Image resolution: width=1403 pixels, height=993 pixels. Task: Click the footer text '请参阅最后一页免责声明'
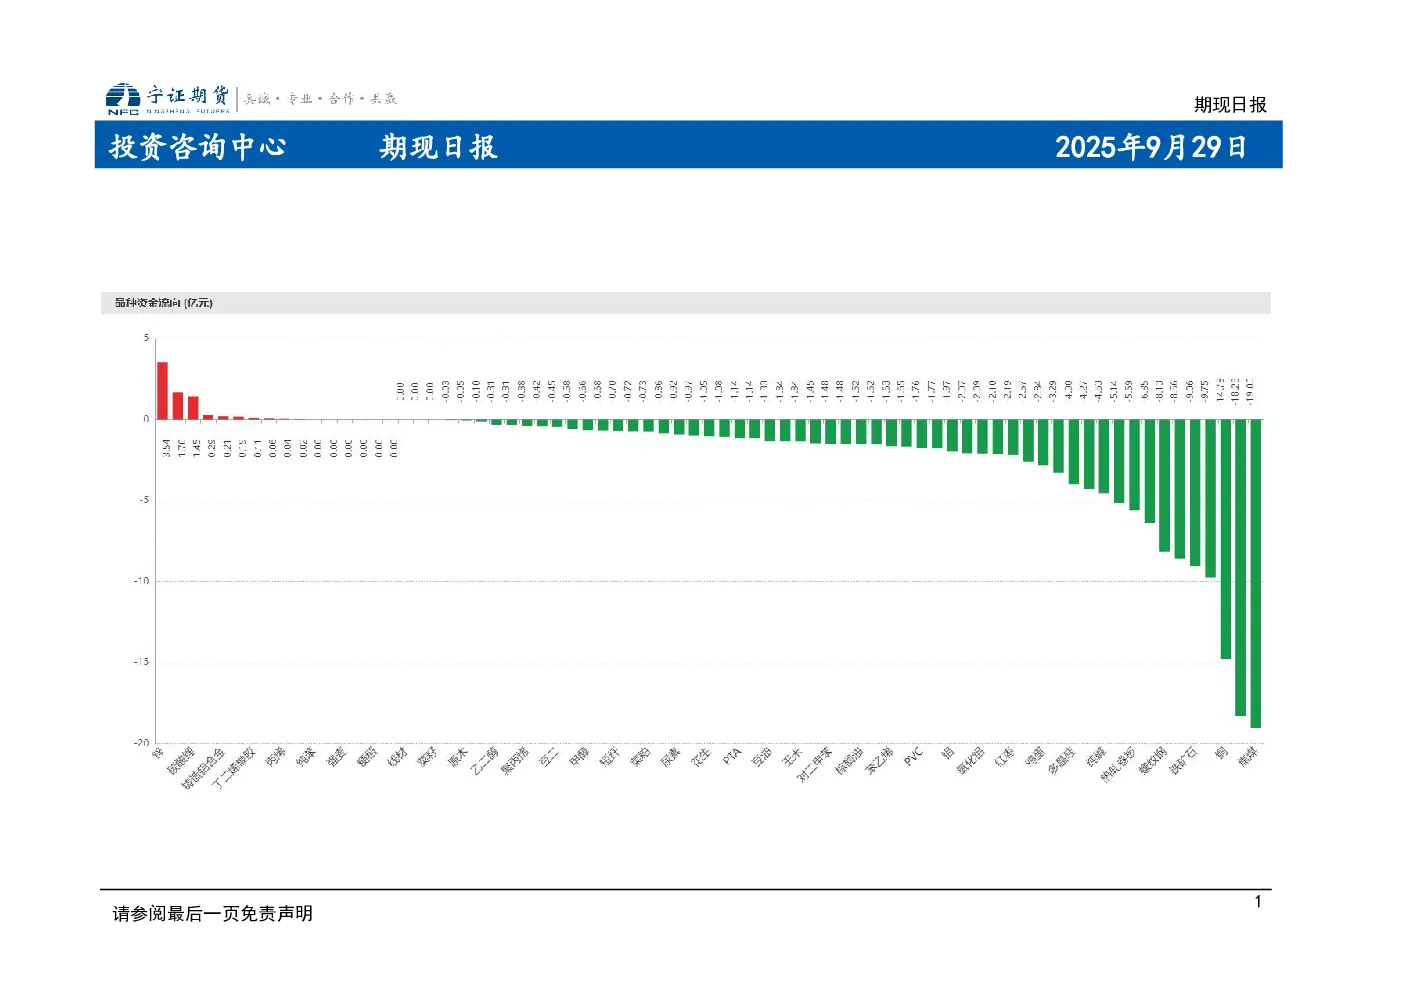[213, 913]
